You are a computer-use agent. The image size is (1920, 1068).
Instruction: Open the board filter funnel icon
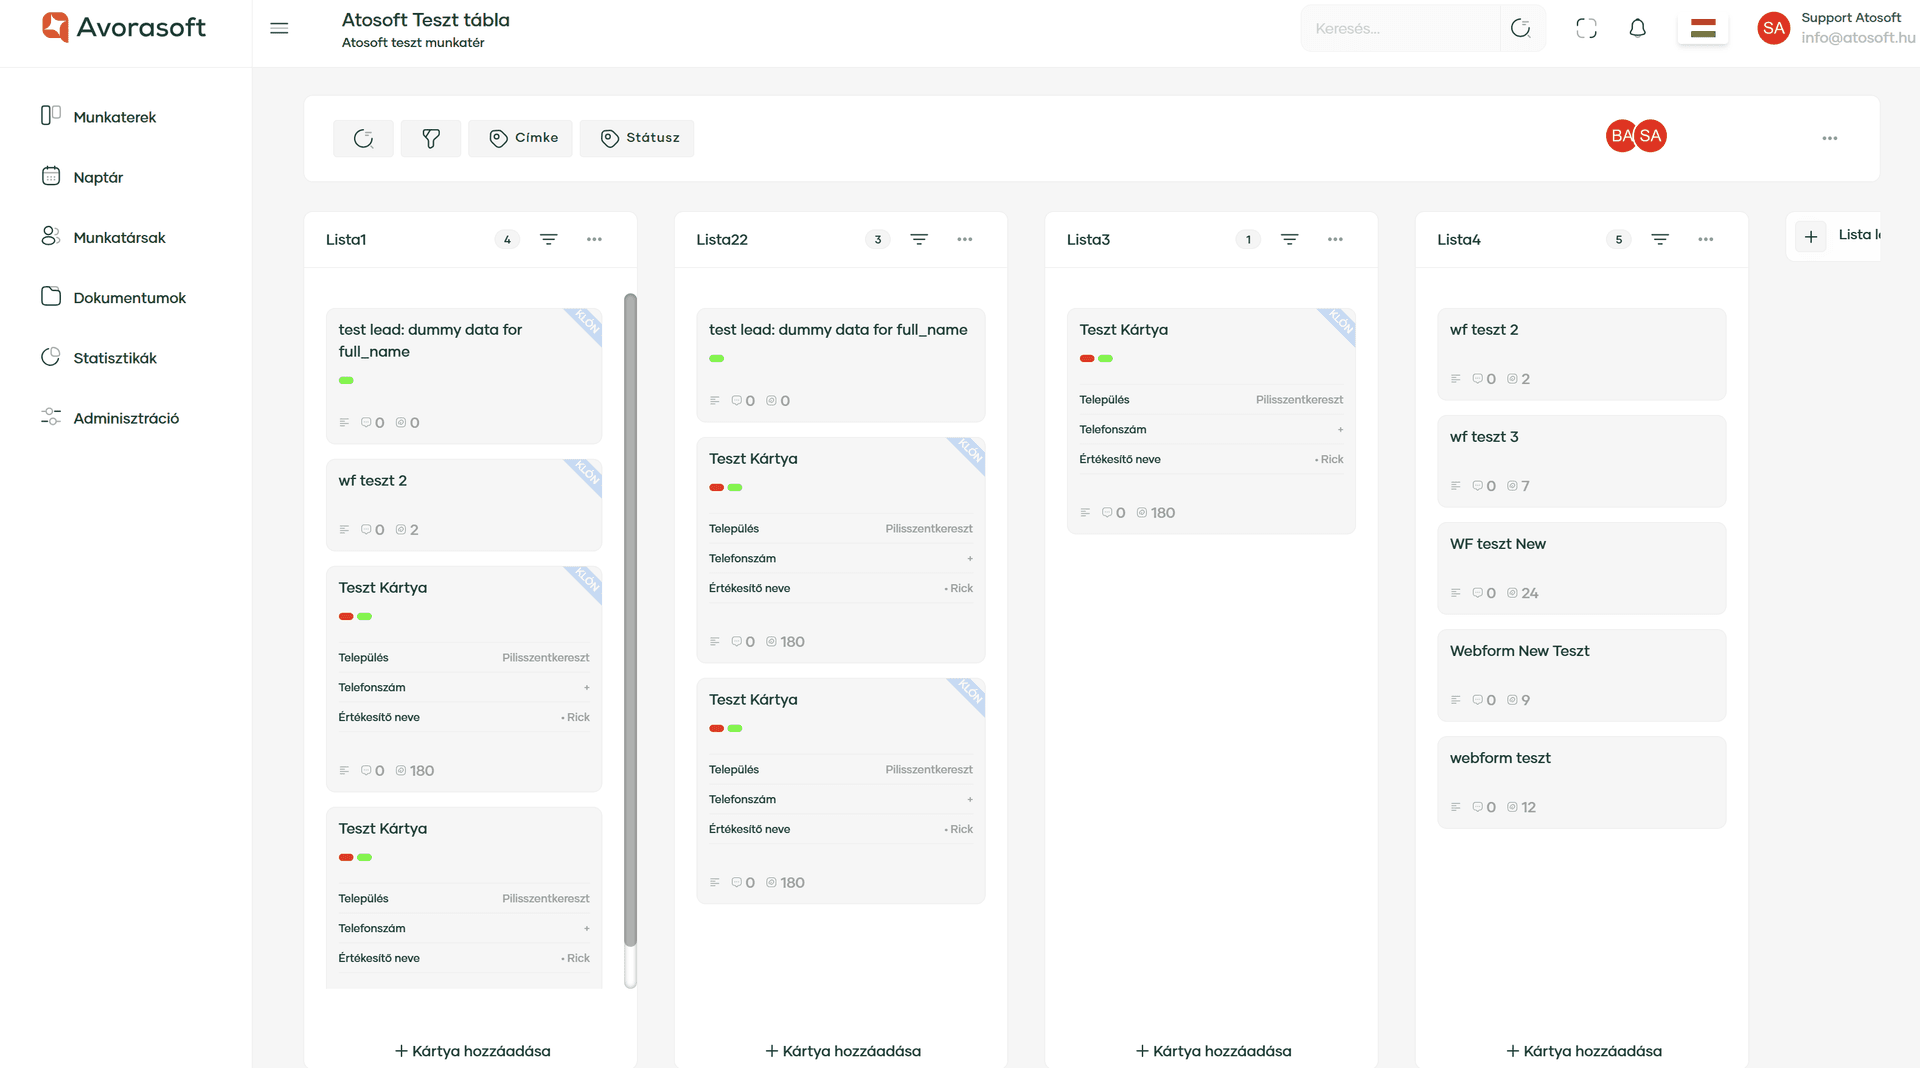431,138
